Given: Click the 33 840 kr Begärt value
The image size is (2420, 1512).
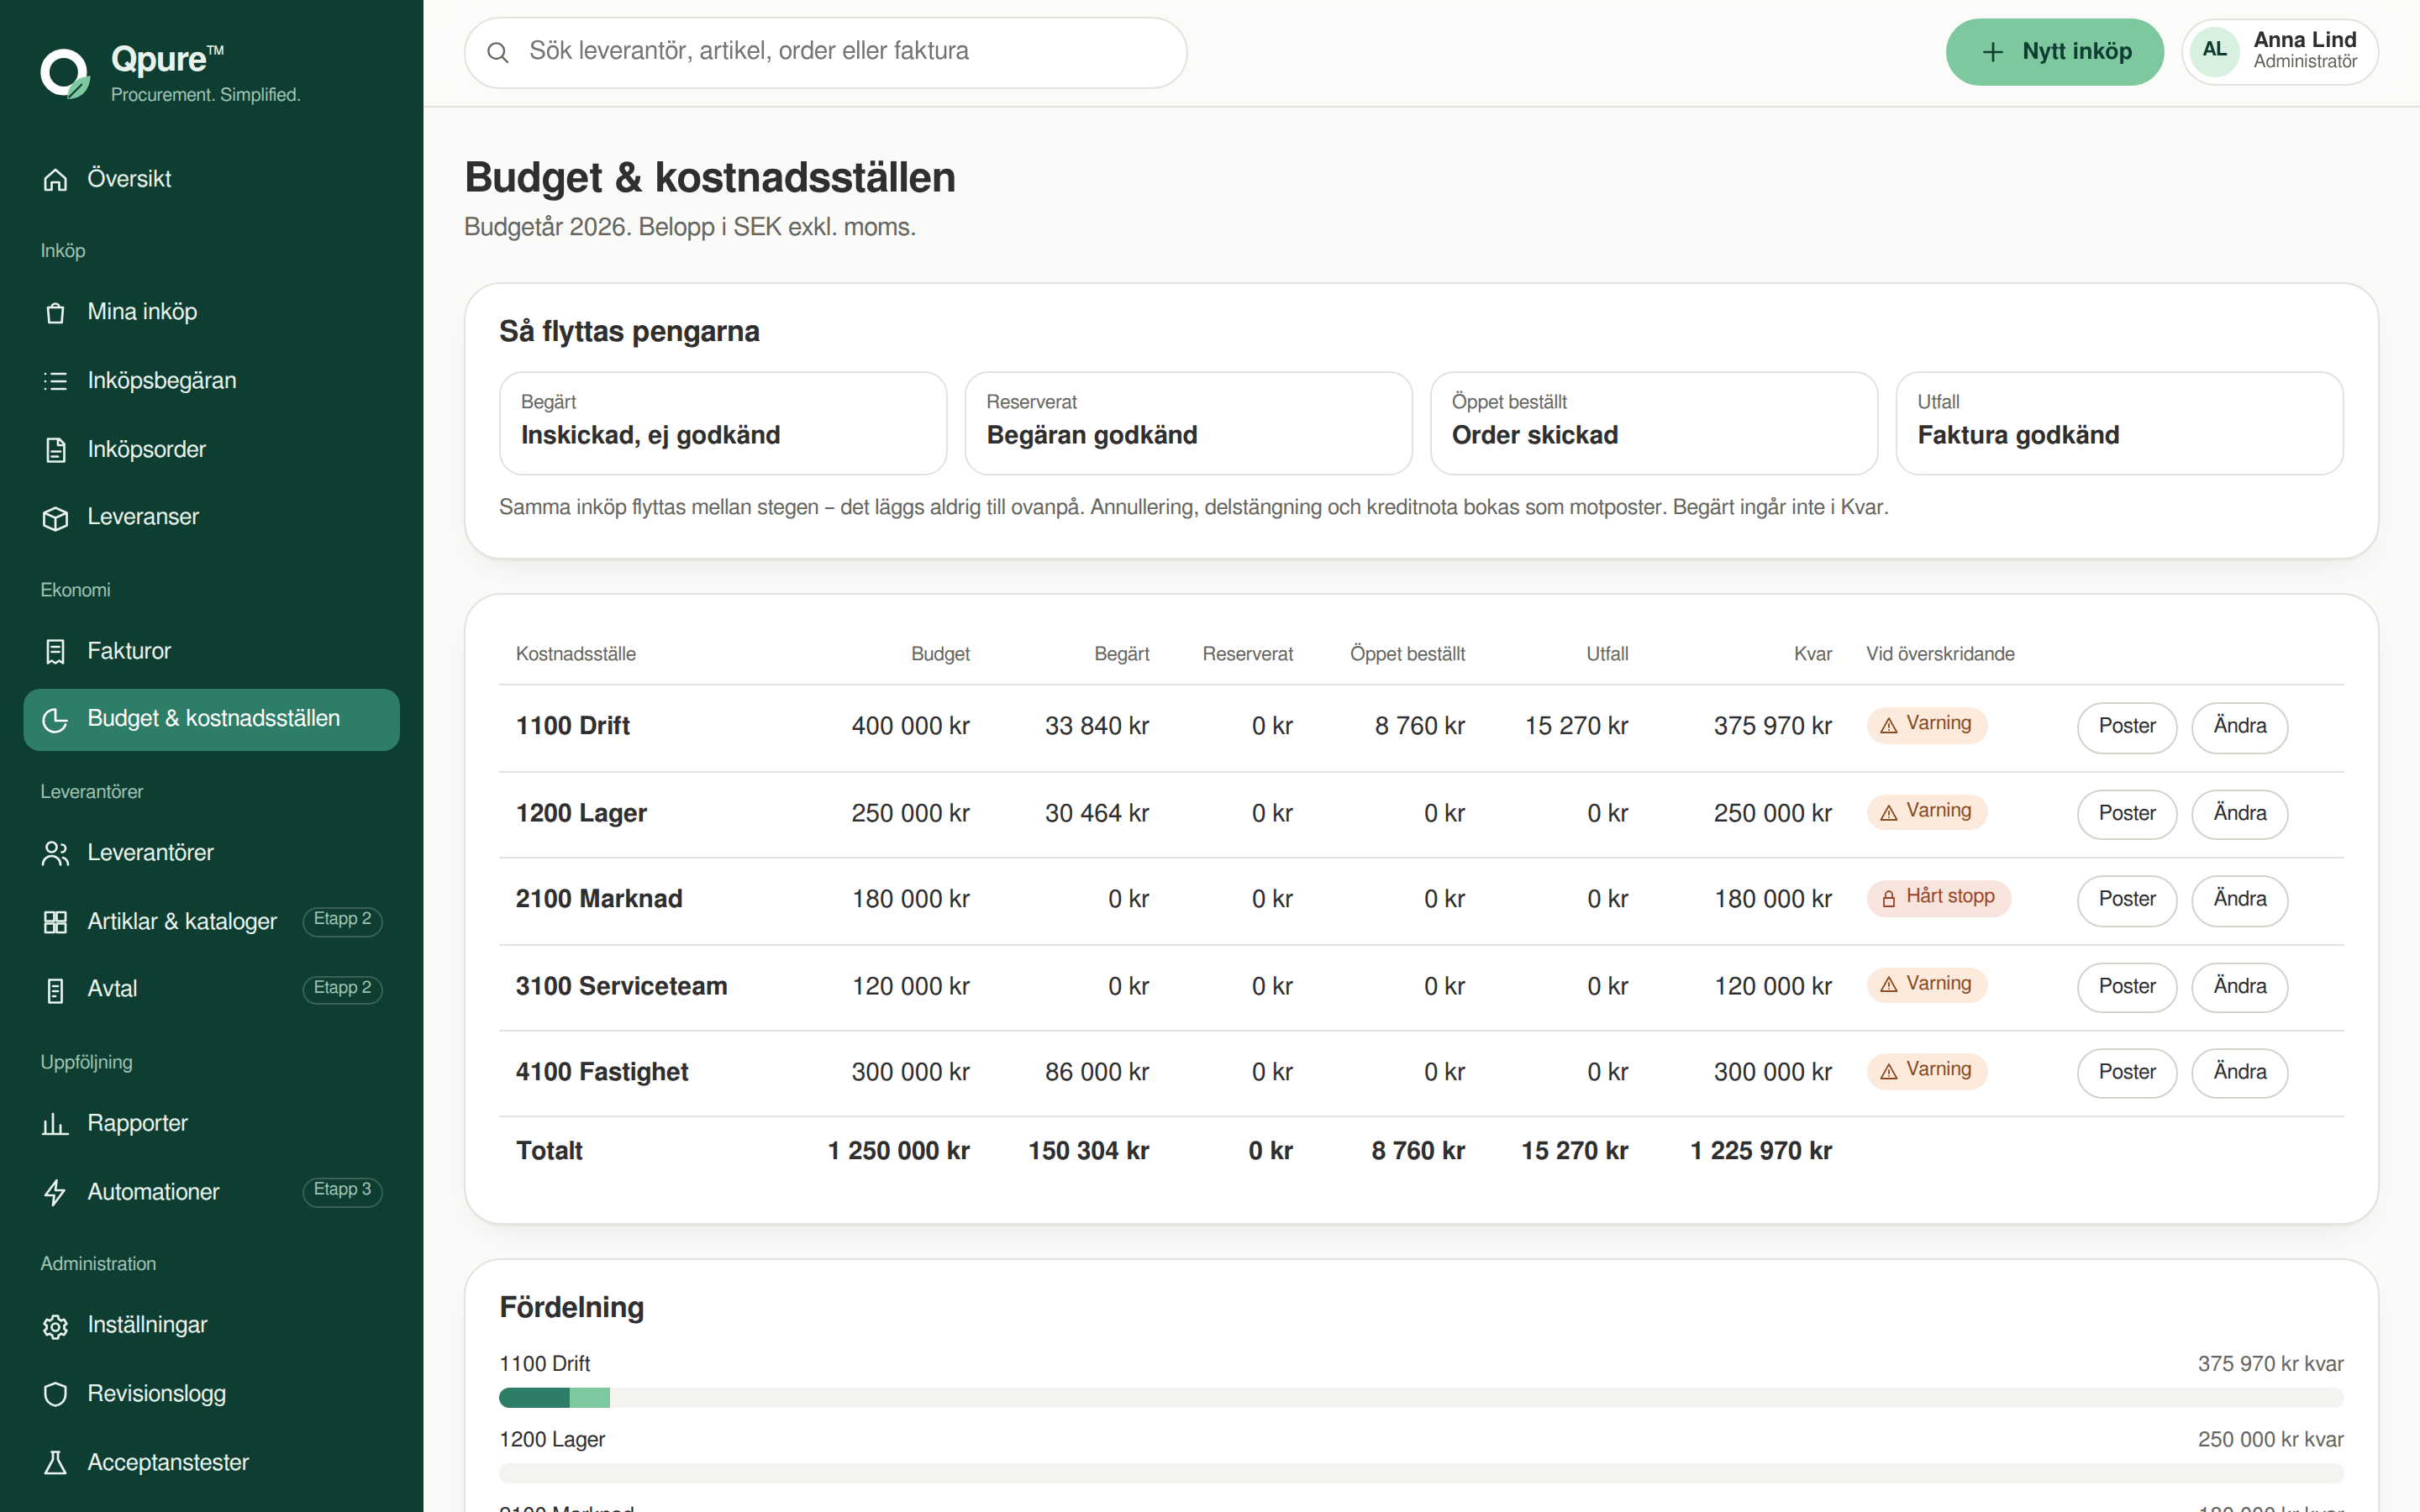Looking at the screenshot, I should 1096,726.
